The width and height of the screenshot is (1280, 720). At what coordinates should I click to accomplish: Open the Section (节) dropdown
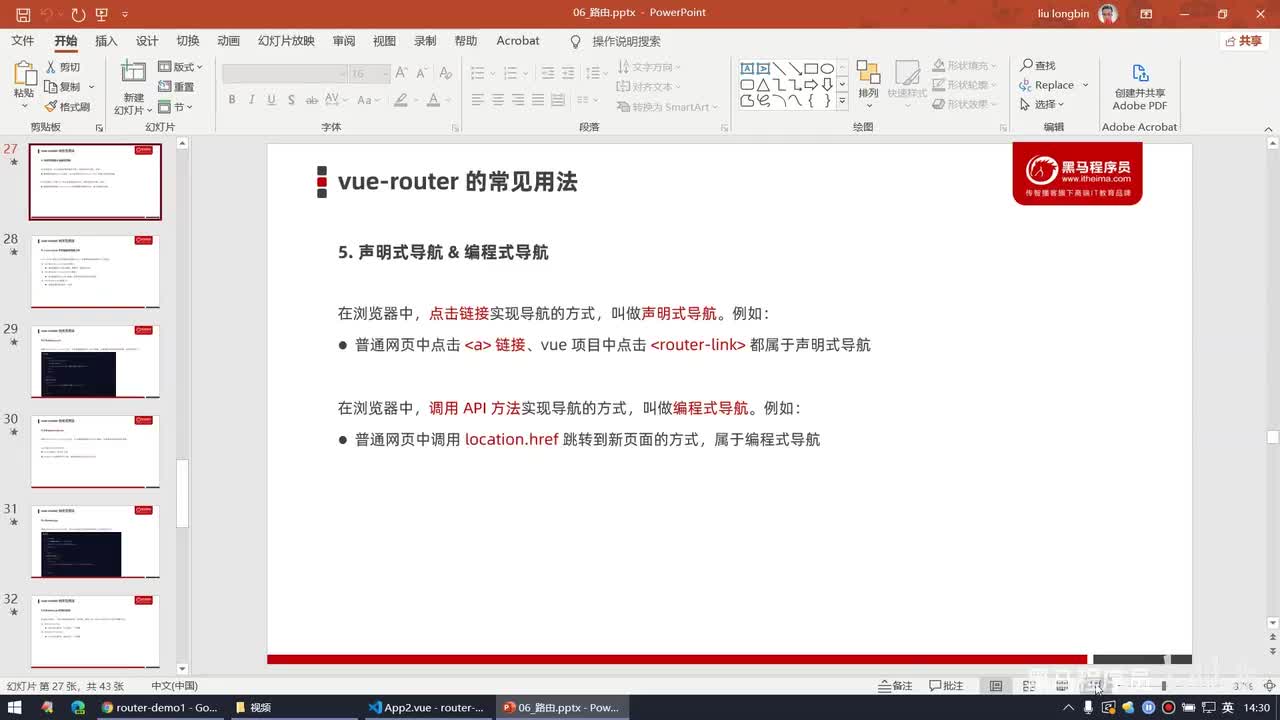(176, 107)
